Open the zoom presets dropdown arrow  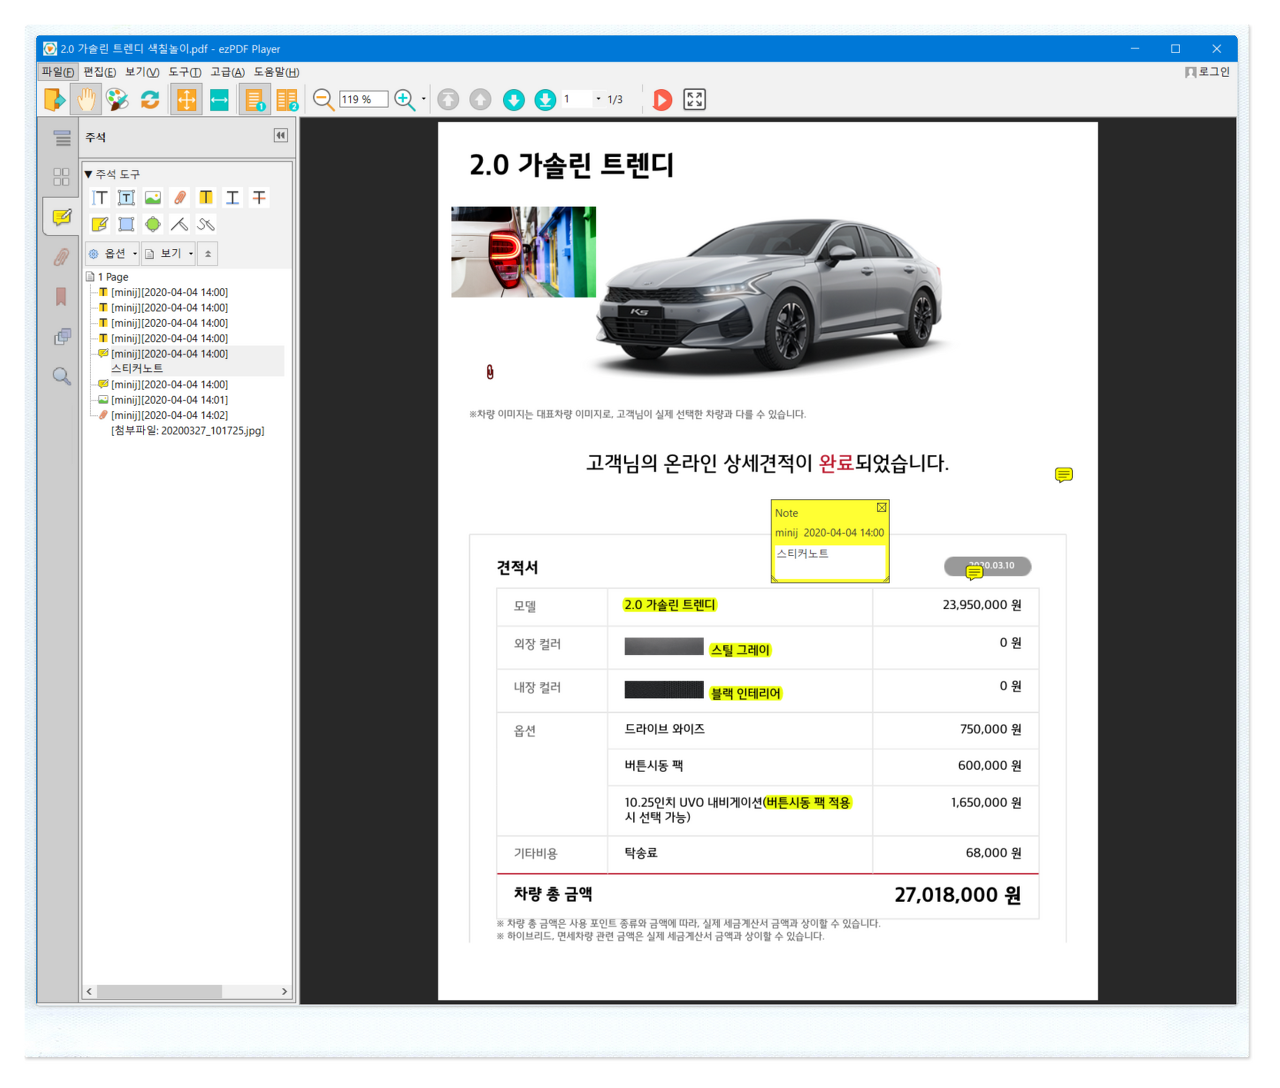click(424, 99)
